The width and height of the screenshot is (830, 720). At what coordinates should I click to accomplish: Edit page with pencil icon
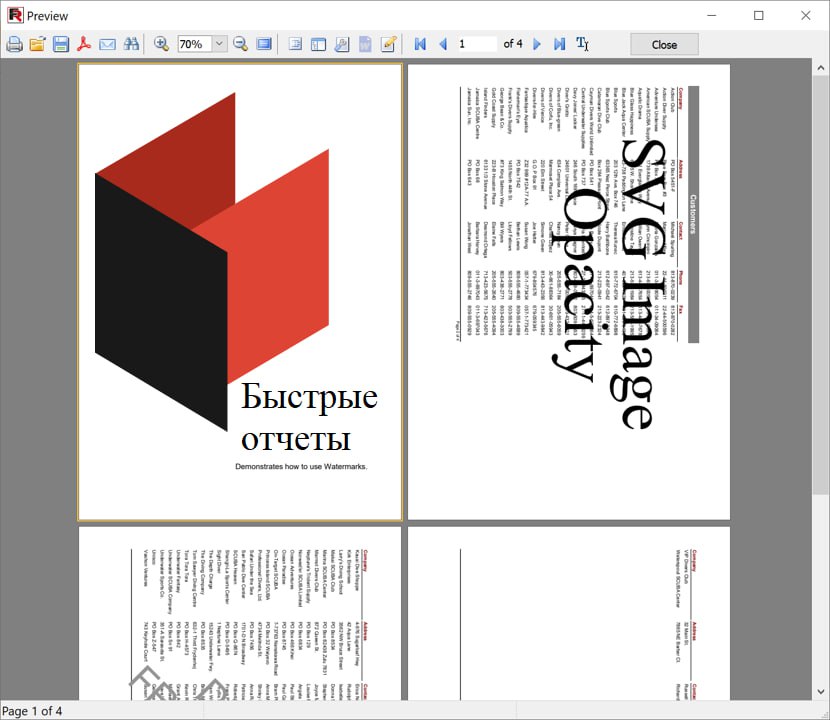(389, 44)
